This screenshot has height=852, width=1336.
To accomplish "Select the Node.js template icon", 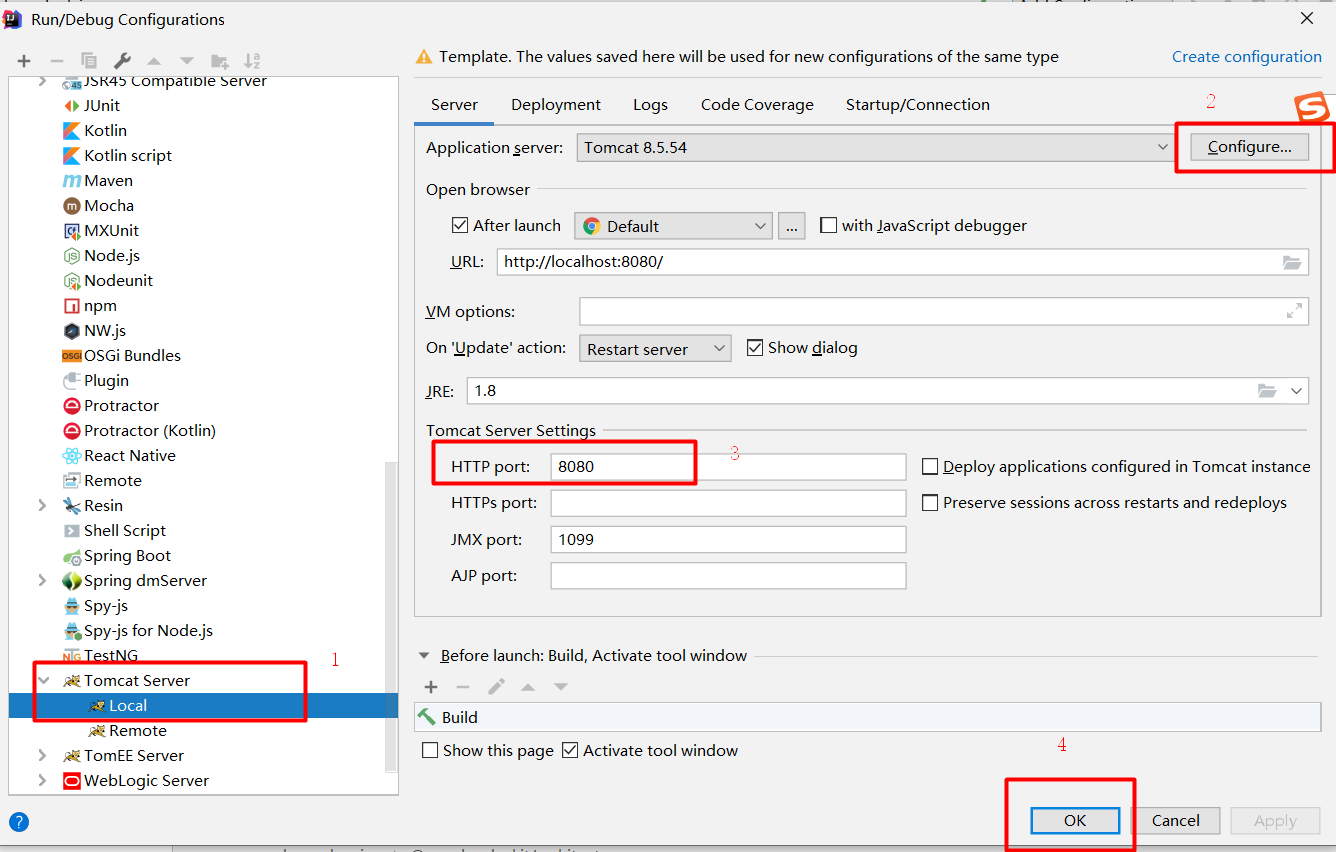I will (x=72, y=255).
